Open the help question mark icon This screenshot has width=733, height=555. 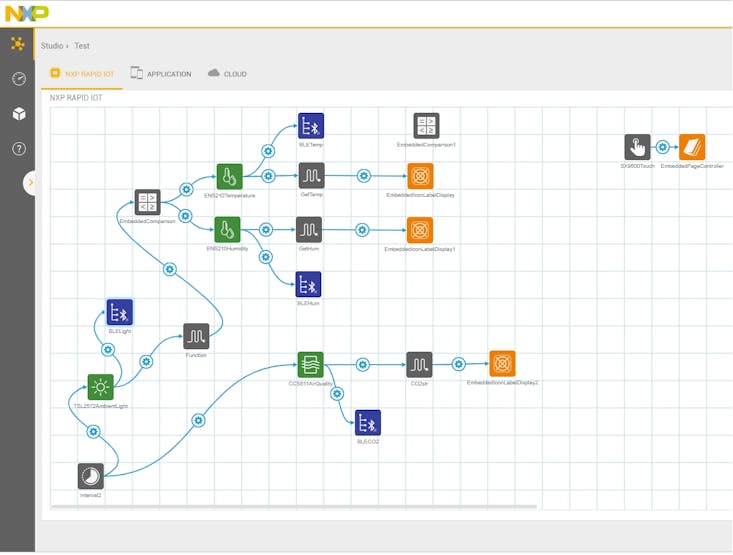19,149
